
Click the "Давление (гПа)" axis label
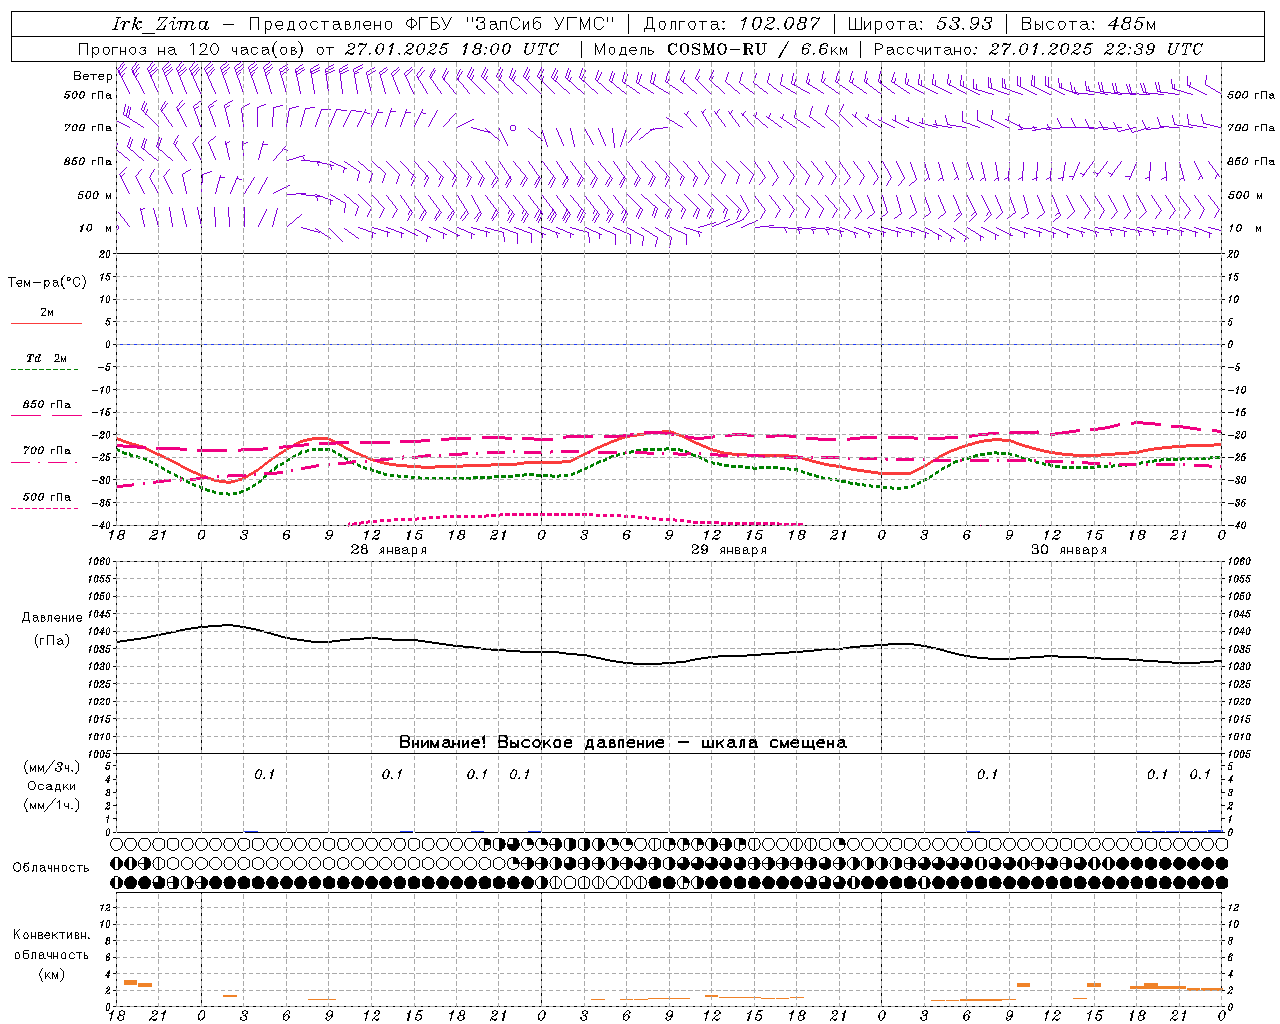point(52,629)
